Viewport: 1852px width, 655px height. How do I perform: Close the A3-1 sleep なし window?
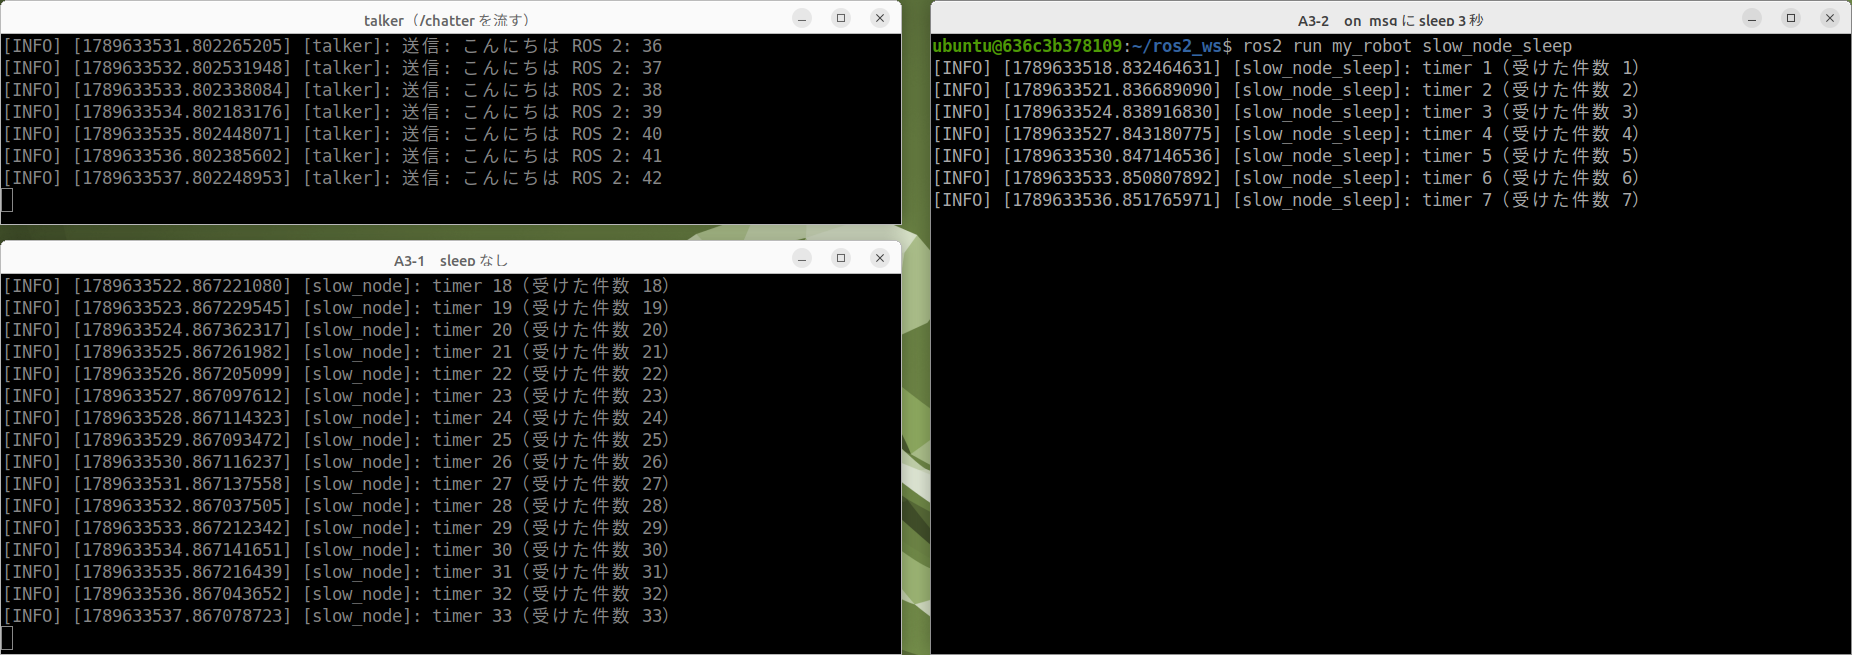point(880,258)
